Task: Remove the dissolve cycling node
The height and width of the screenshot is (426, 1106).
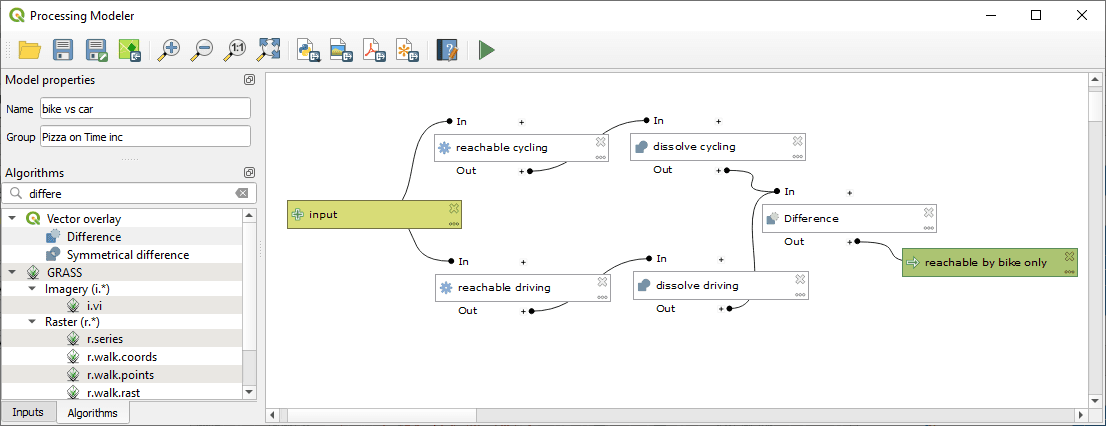Action: pyautogui.click(x=797, y=141)
